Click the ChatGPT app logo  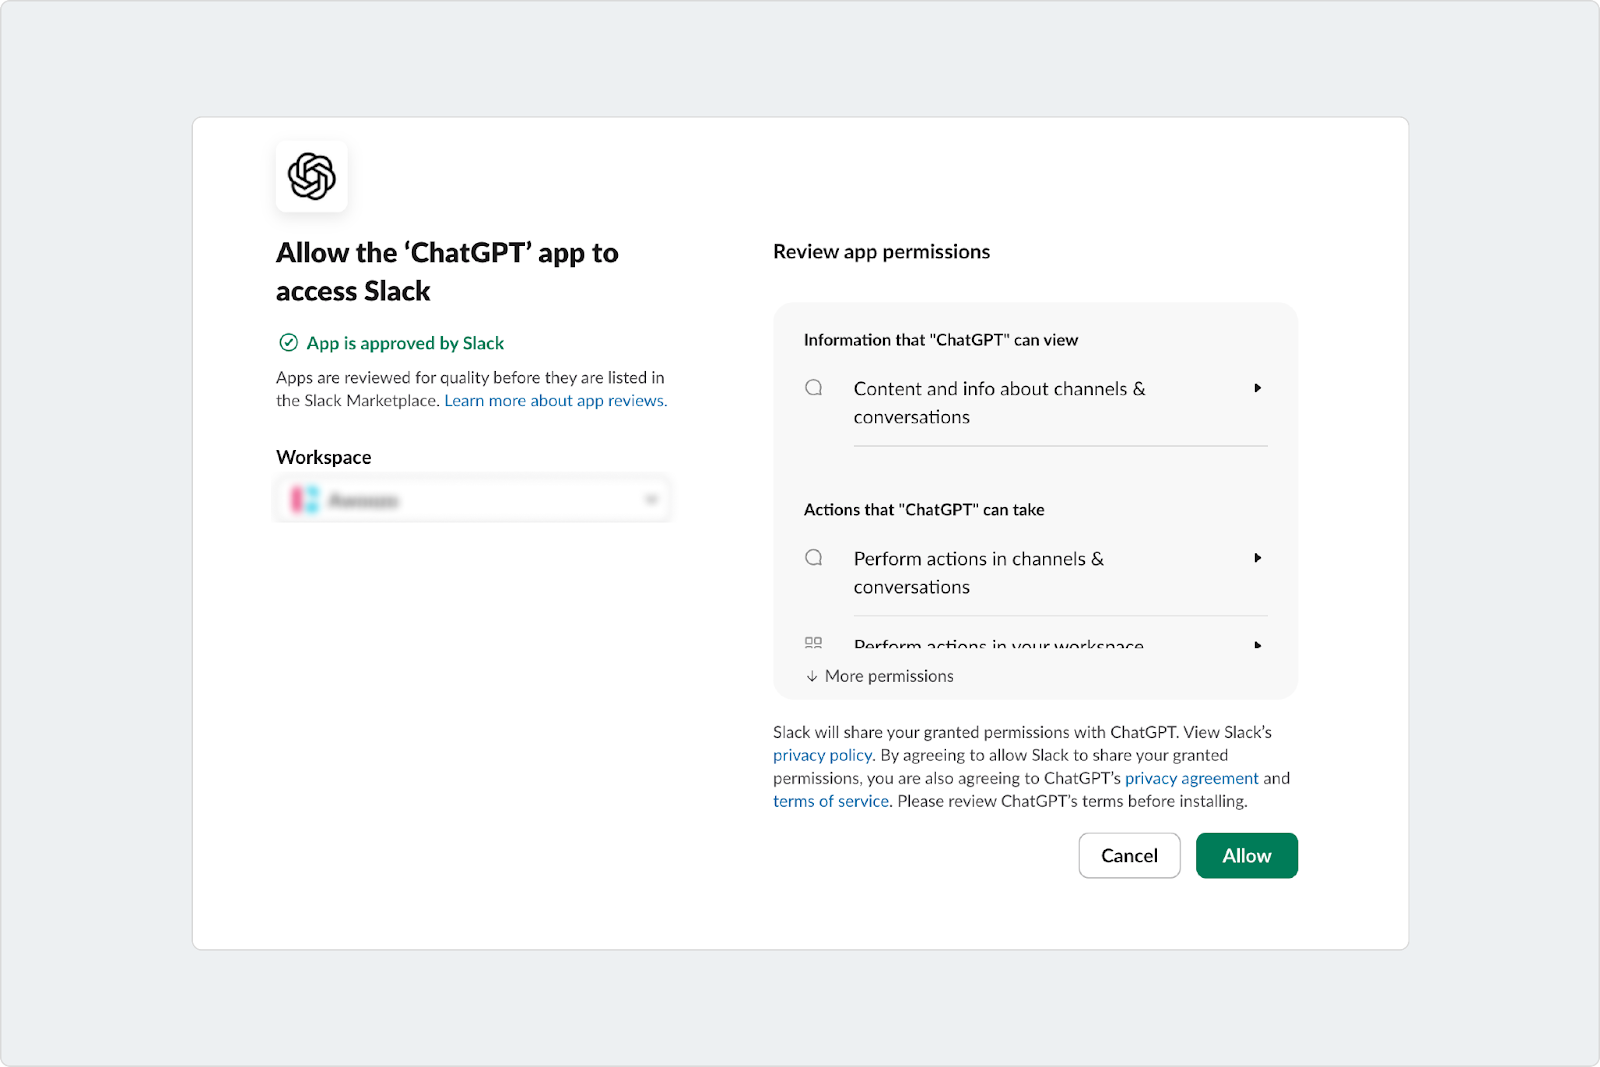[x=311, y=176]
